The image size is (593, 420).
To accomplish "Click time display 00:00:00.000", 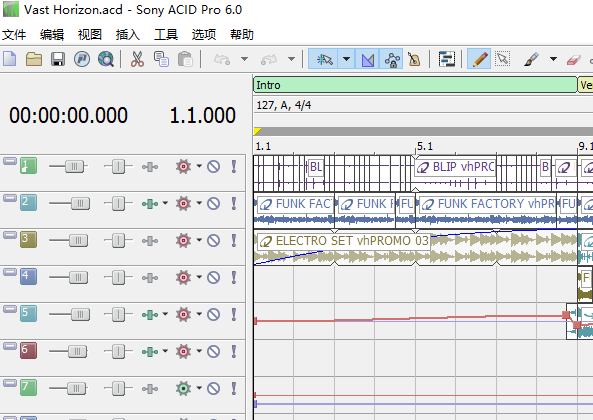I will (x=68, y=115).
